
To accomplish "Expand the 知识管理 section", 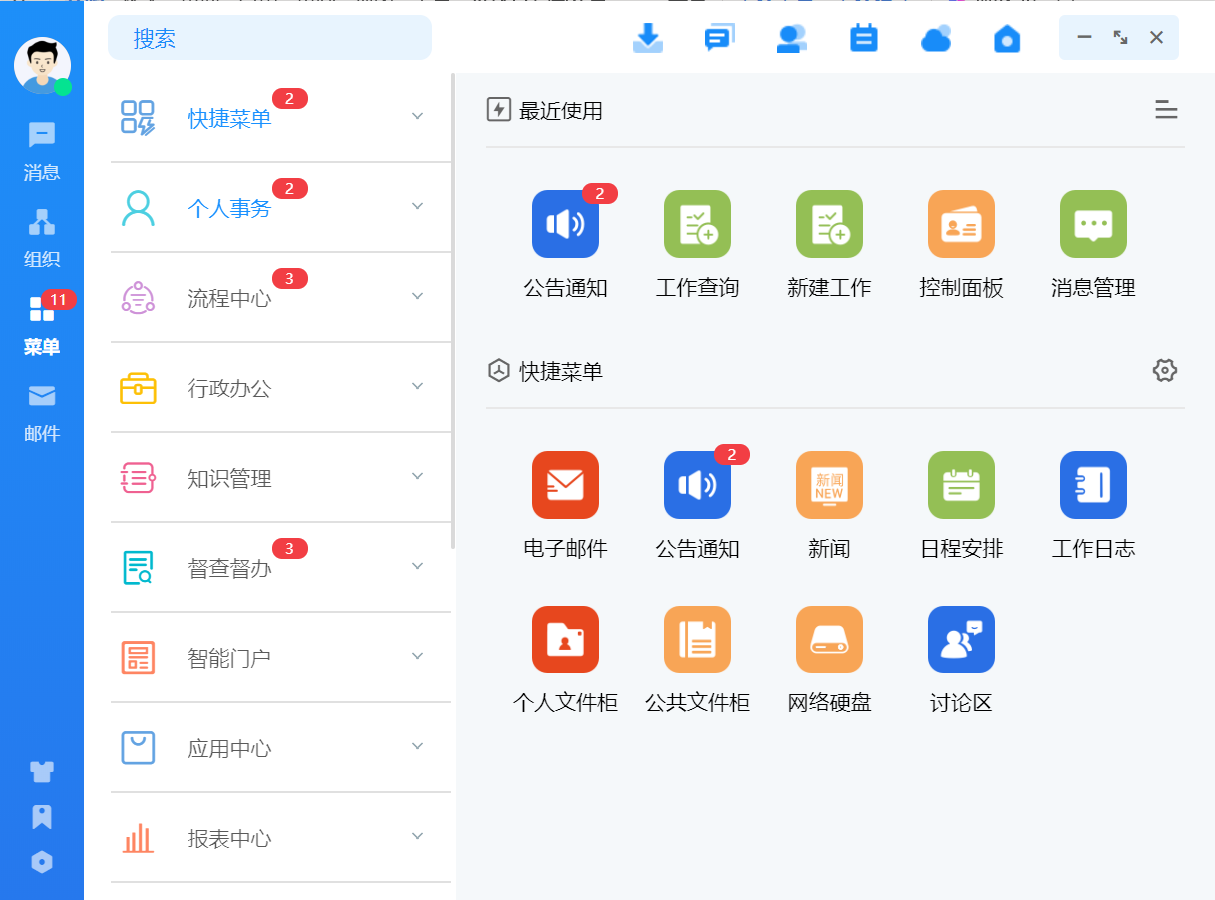I will pos(418,476).
